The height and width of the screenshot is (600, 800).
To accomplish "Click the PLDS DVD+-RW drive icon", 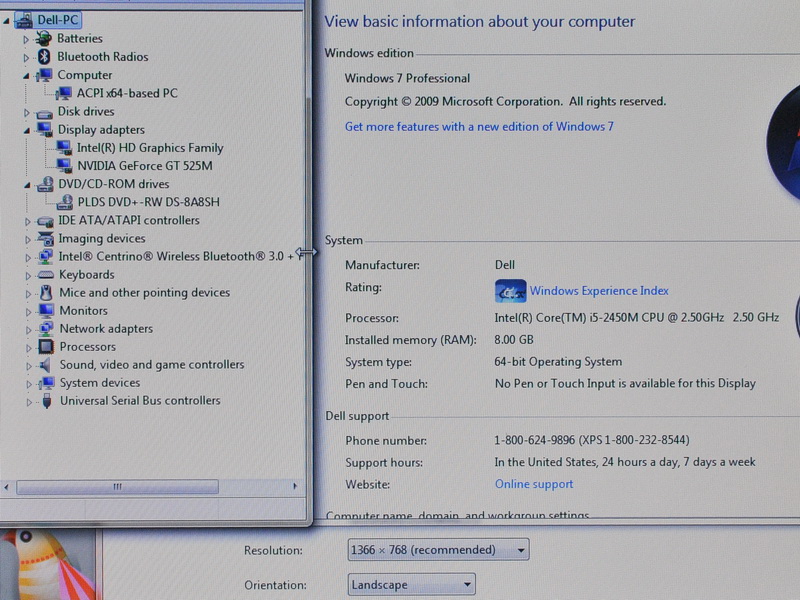I will click(x=64, y=202).
